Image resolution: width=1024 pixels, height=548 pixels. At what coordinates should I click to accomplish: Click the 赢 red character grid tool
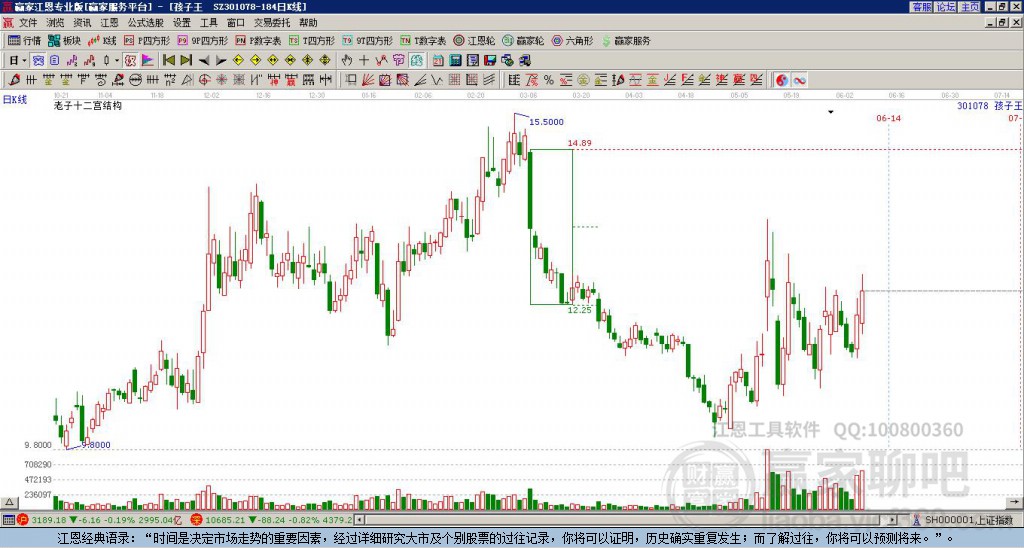coord(289,80)
